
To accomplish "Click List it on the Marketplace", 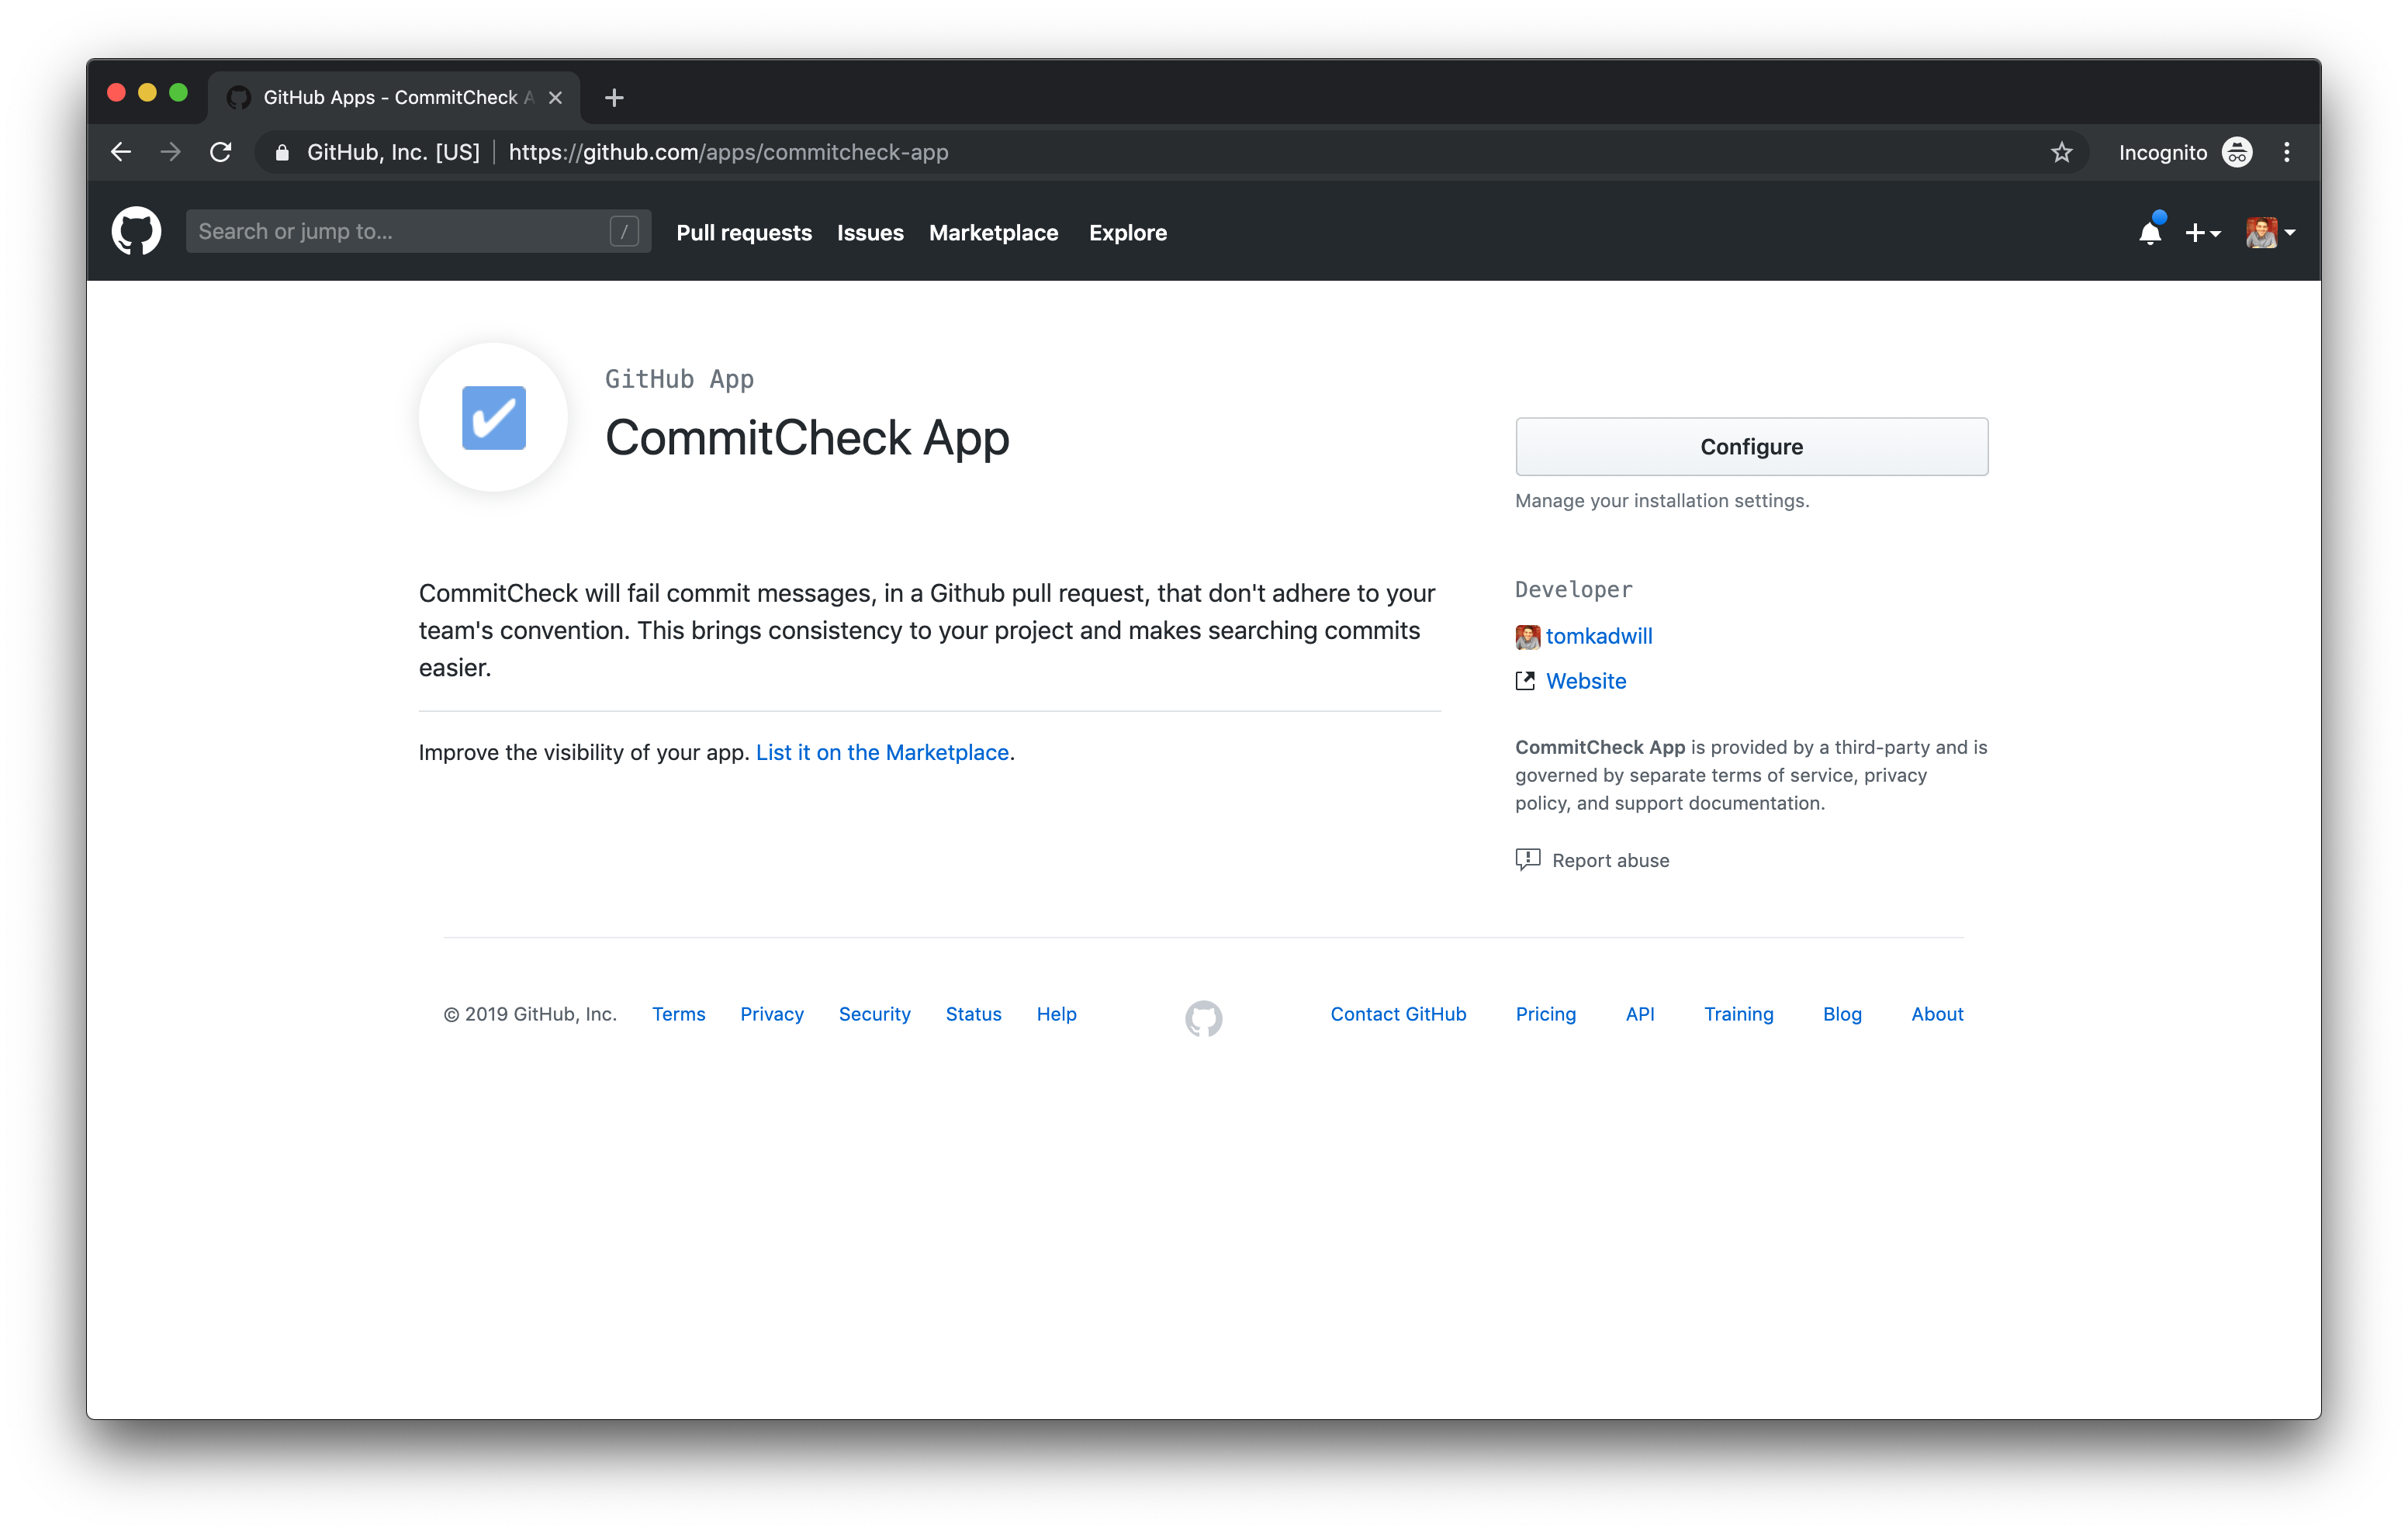I will tap(882, 752).
